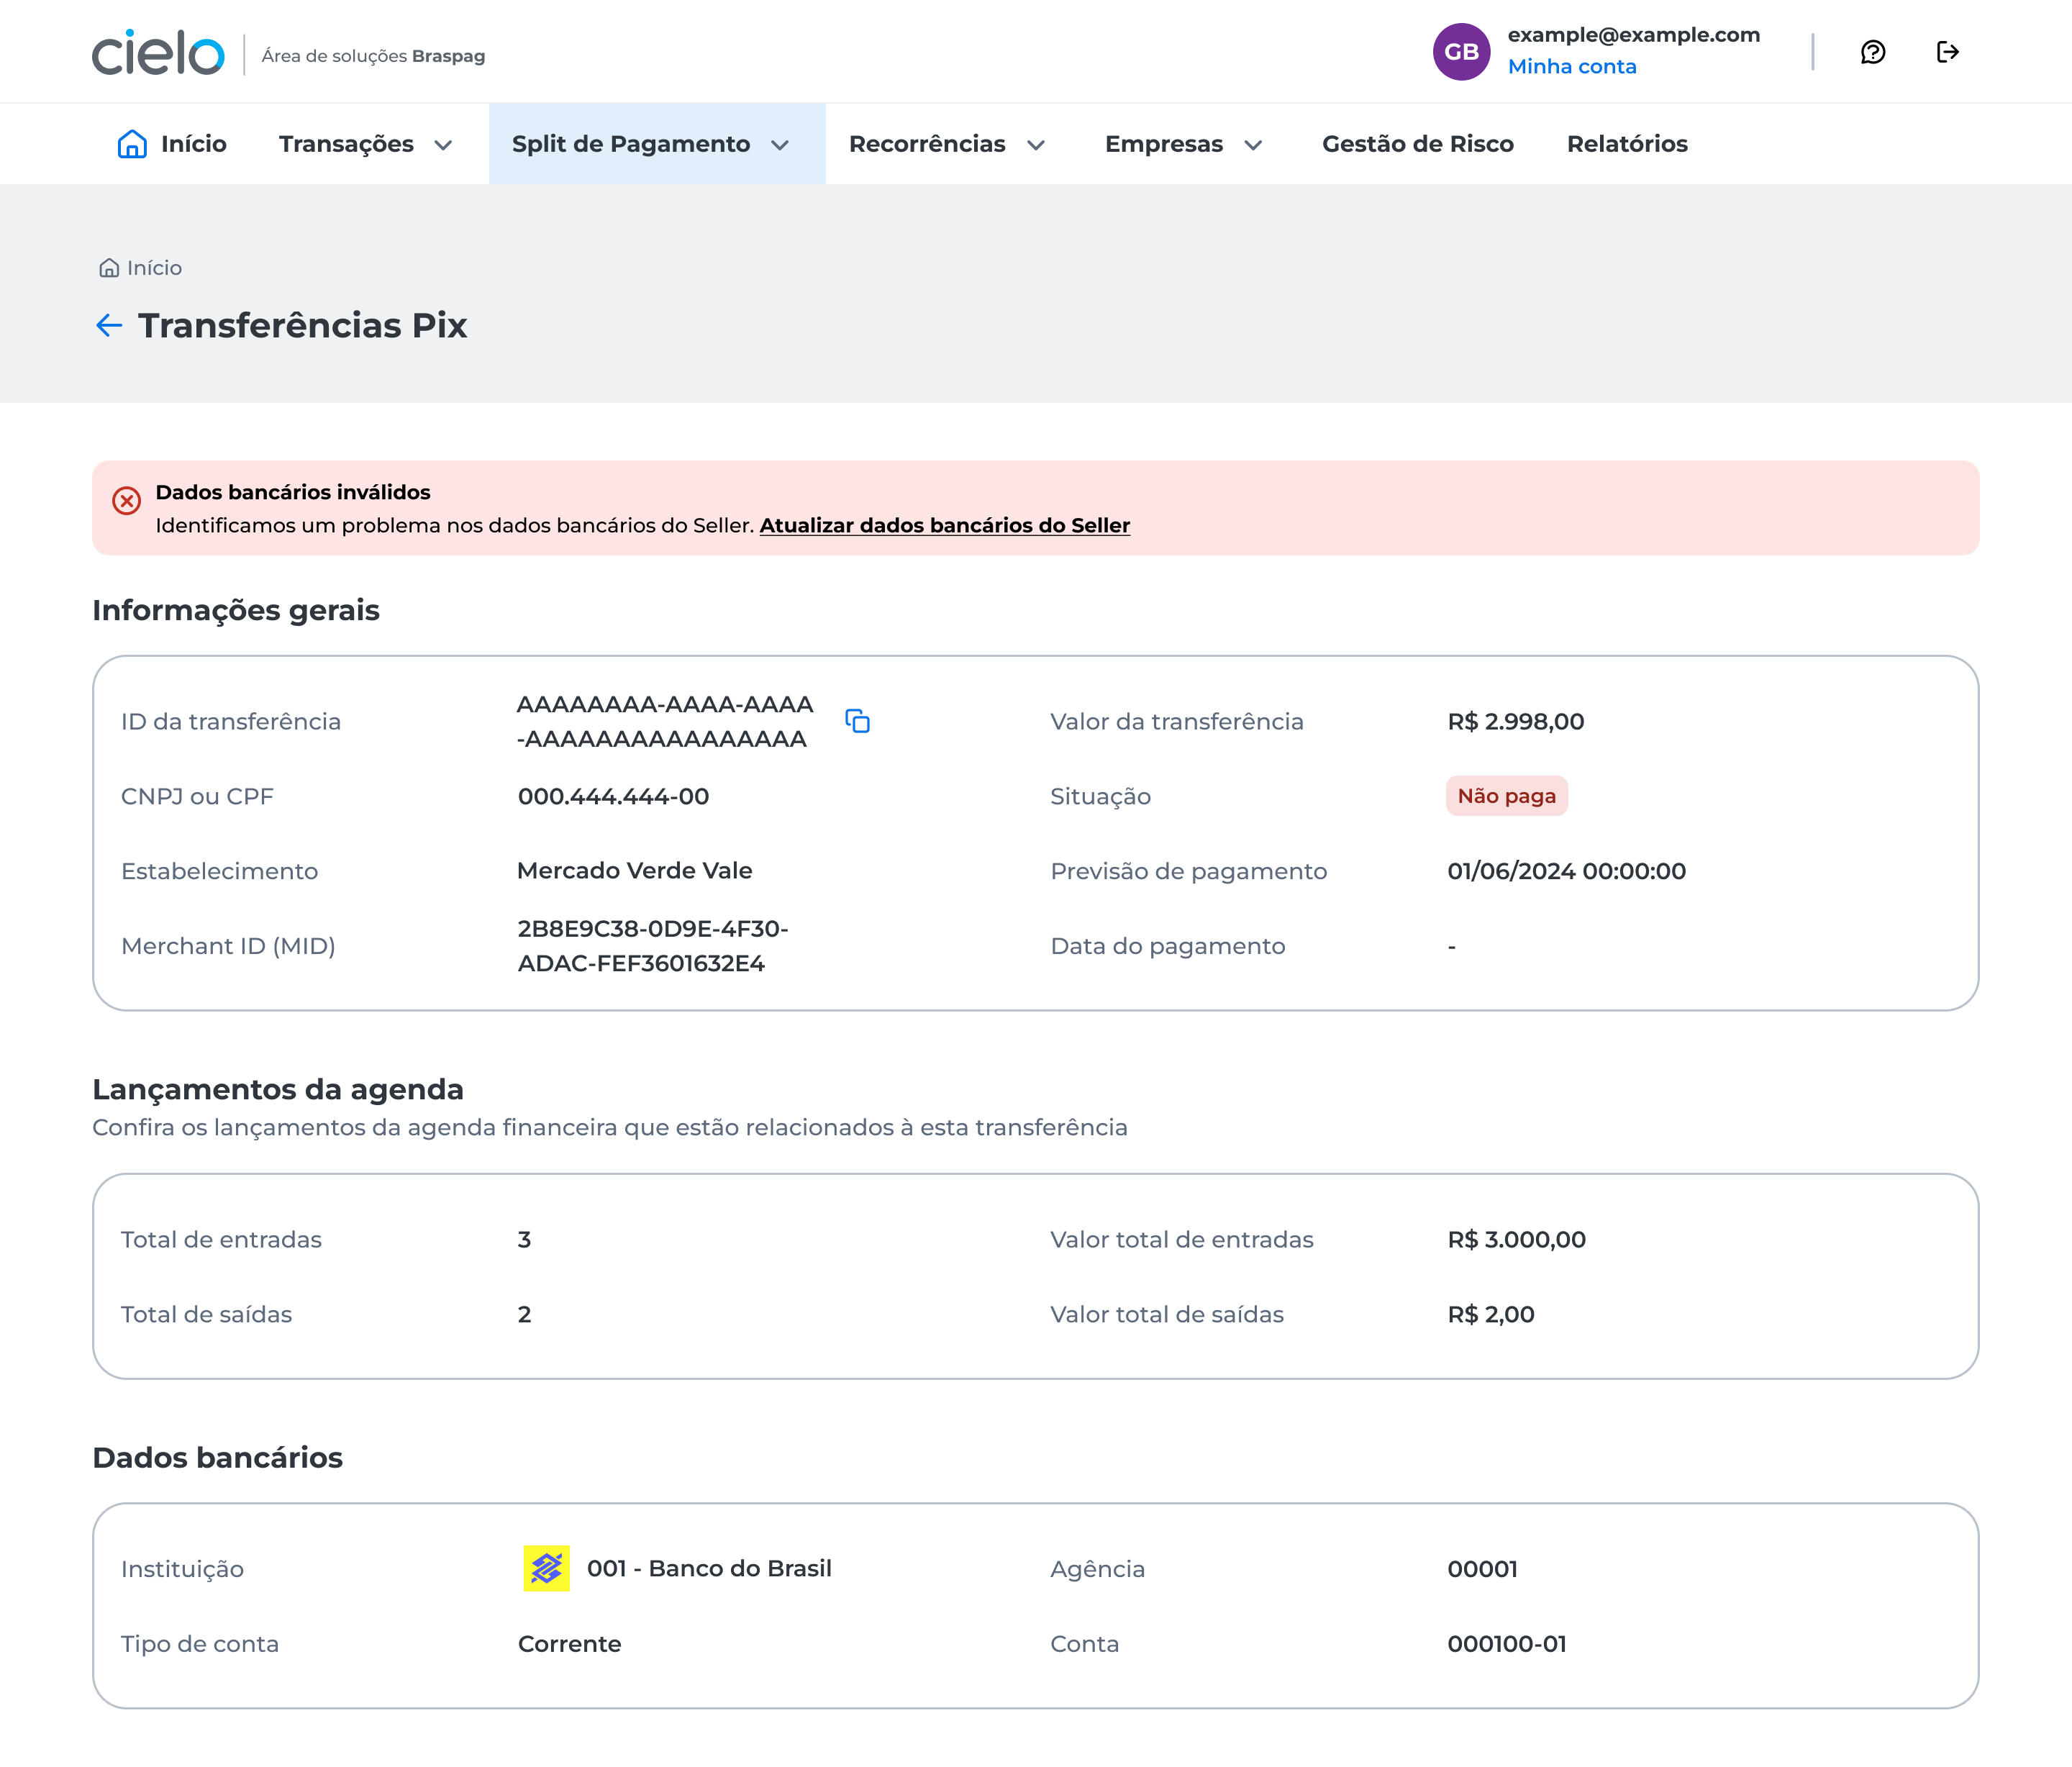Viewport: 2072px width, 1767px height.
Task: Click the Não paga status badge
Action: pyautogui.click(x=1507, y=796)
